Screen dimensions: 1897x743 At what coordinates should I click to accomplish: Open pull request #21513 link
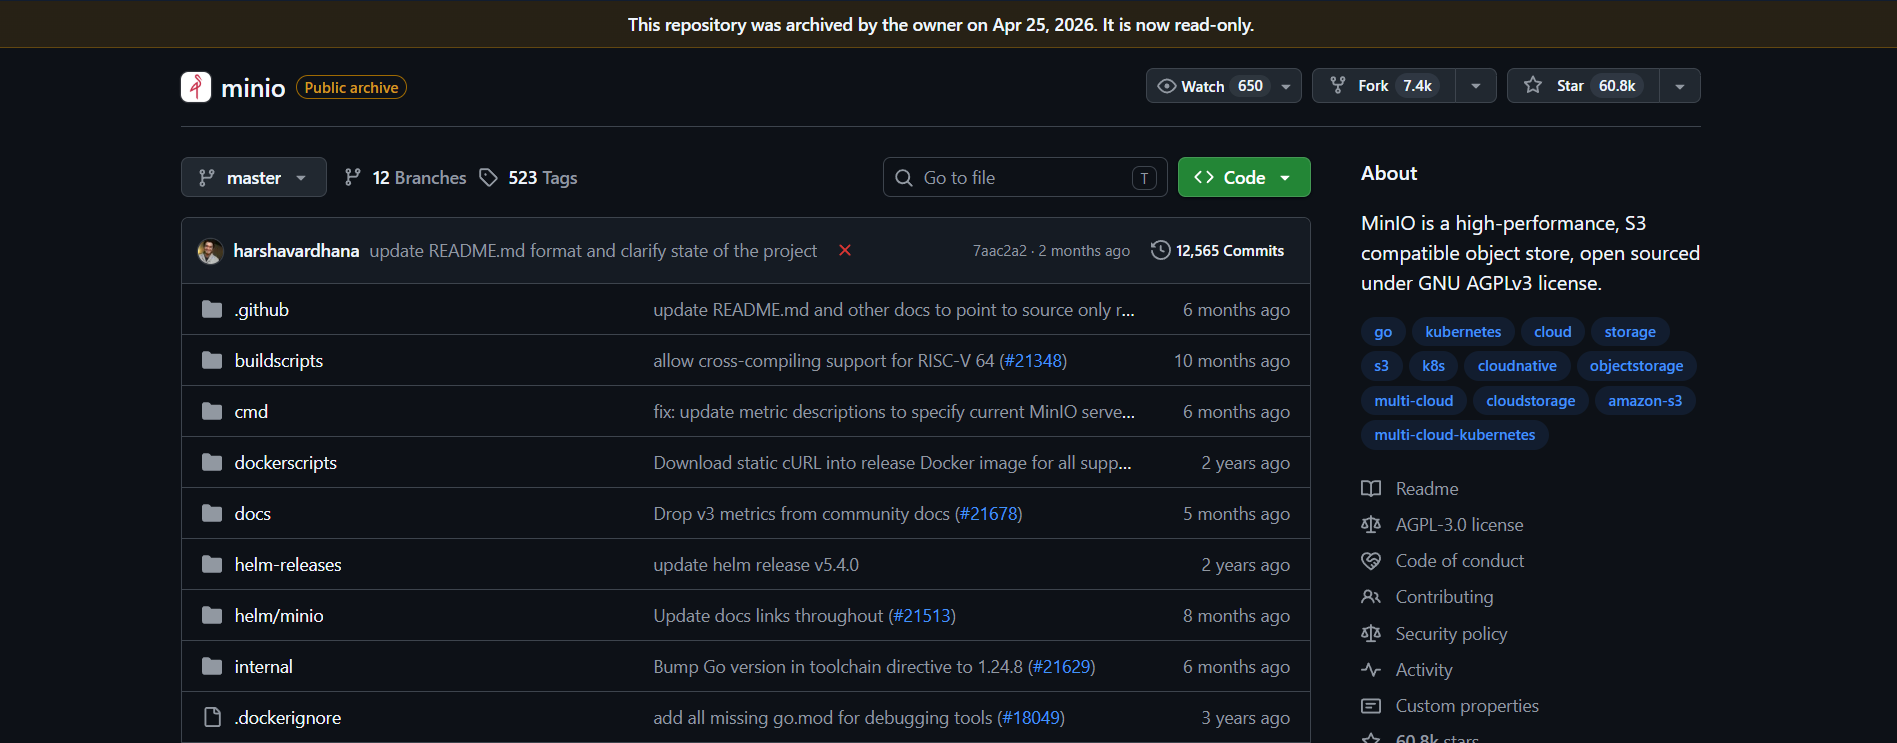point(922,616)
